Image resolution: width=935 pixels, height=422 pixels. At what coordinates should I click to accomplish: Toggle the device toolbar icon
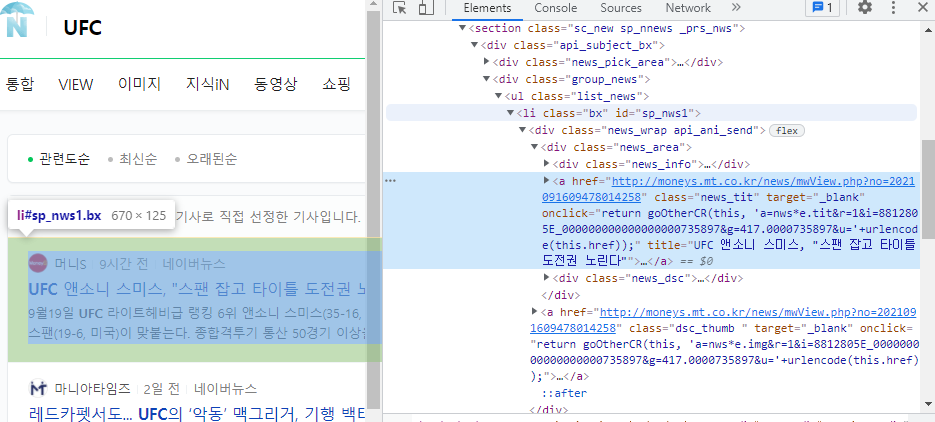pos(425,8)
